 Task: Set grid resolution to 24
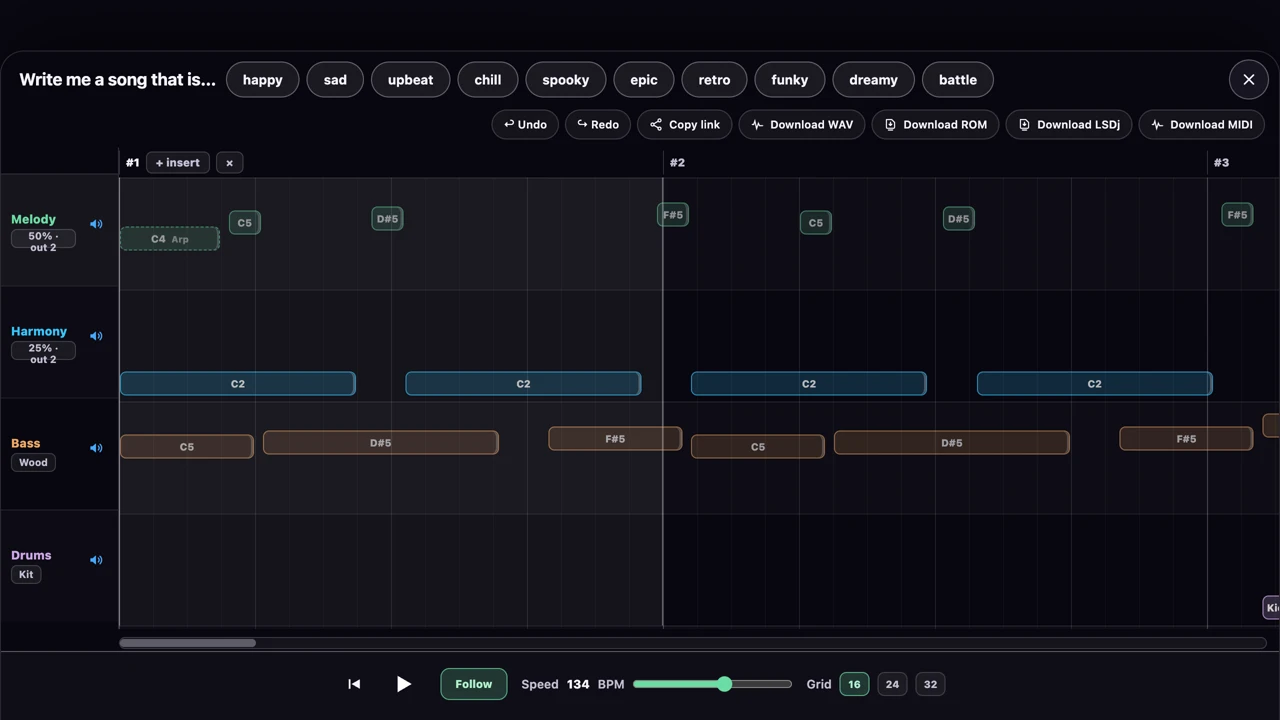tap(892, 684)
